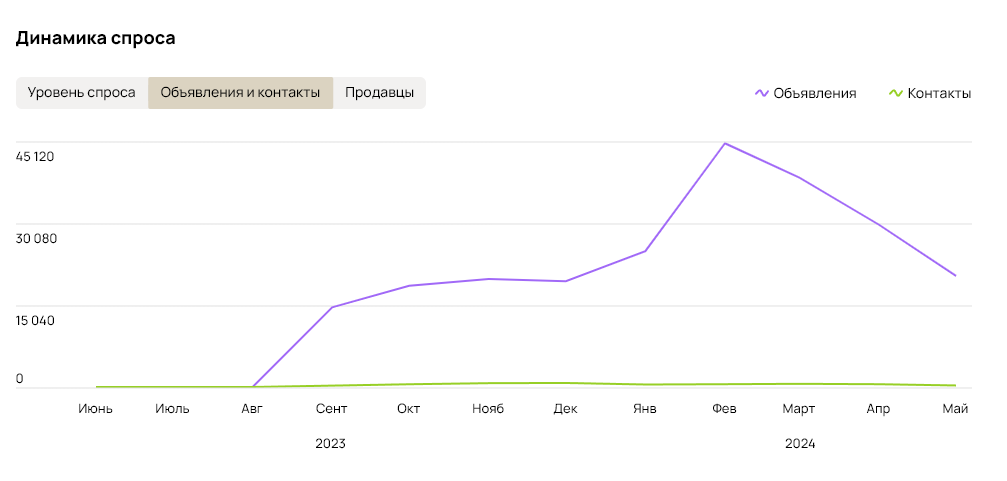Click the purple line point at Янв
This screenshot has width=1007, height=481.
645,251
